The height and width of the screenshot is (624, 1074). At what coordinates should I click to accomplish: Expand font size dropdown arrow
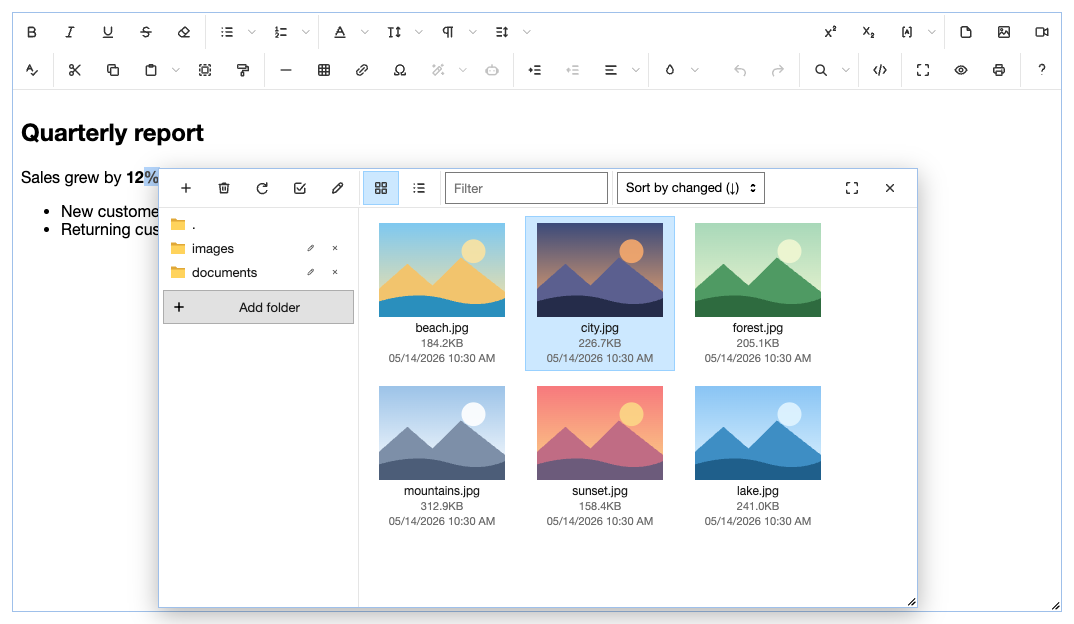pyautogui.click(x=419, y=32)
